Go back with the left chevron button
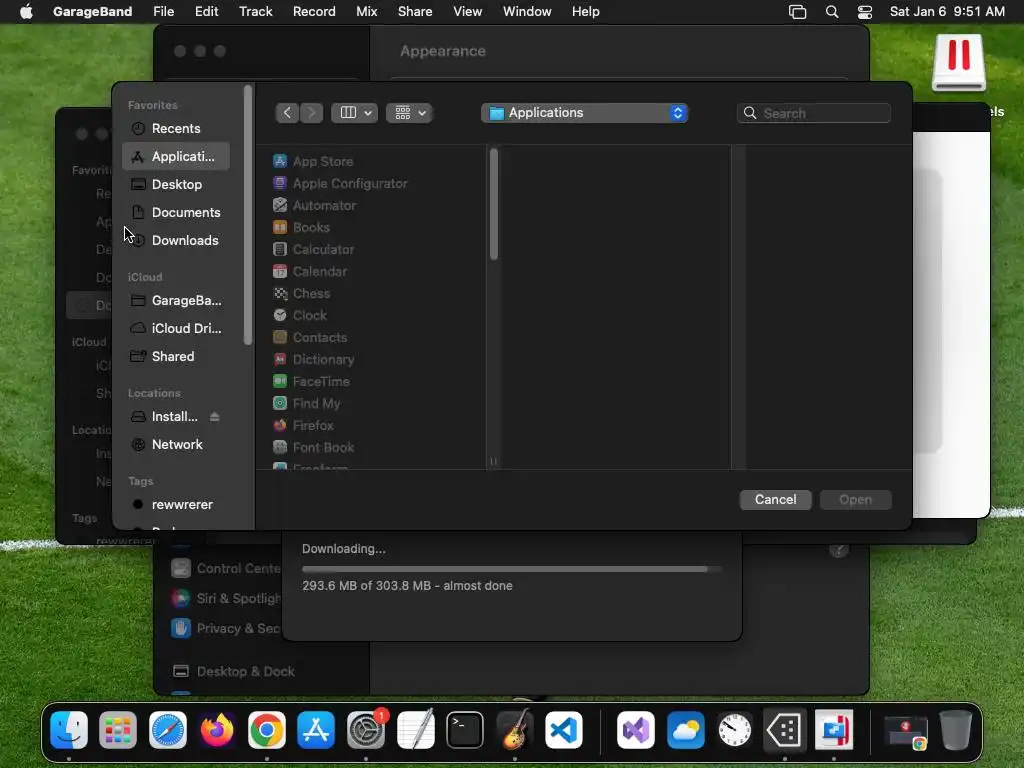The image size is (1024, 768). click(x=287, y=112)
